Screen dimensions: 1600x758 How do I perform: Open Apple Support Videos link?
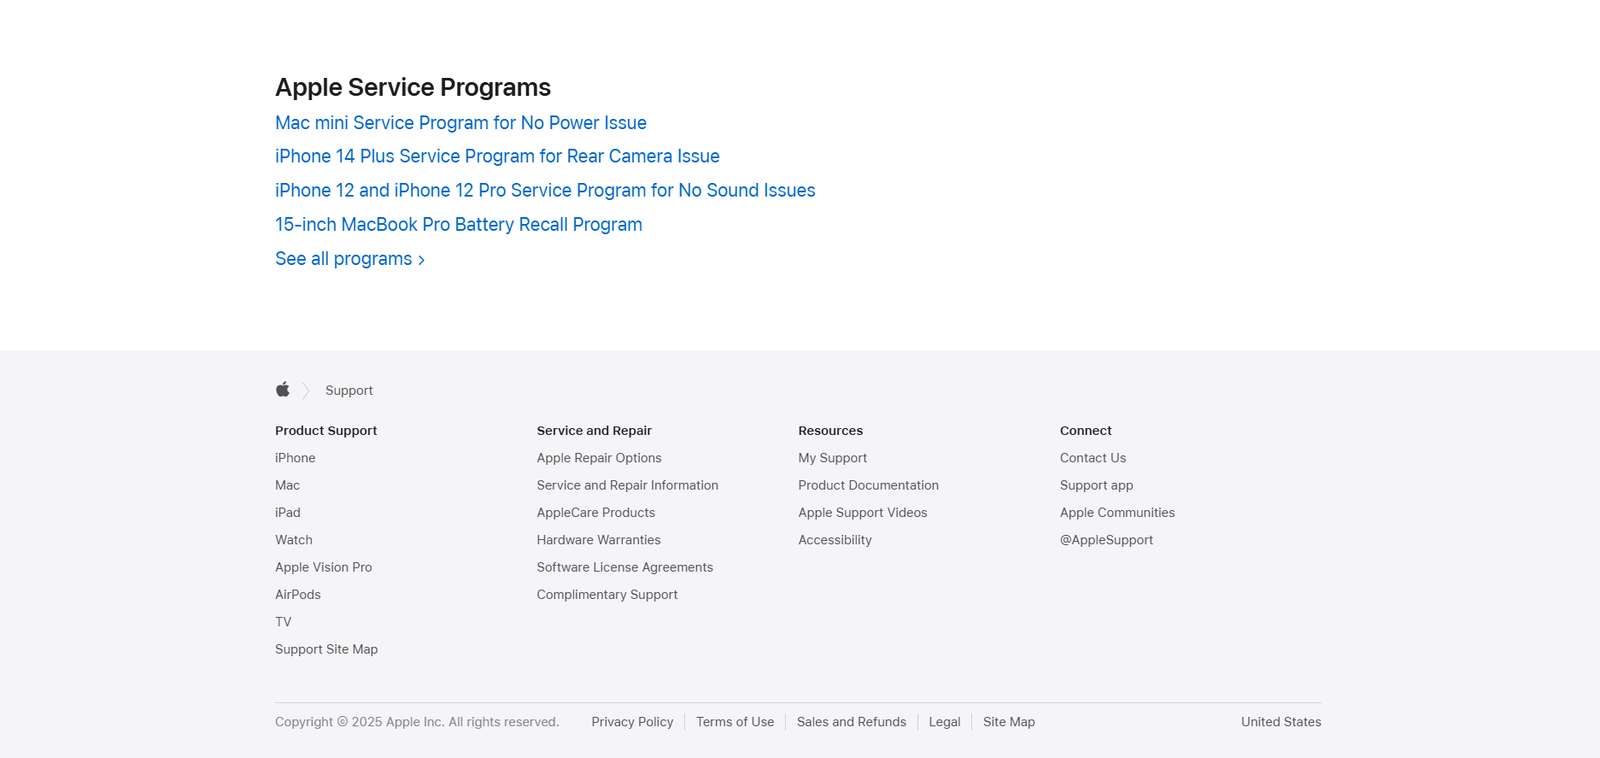click(x=862, y=513)
